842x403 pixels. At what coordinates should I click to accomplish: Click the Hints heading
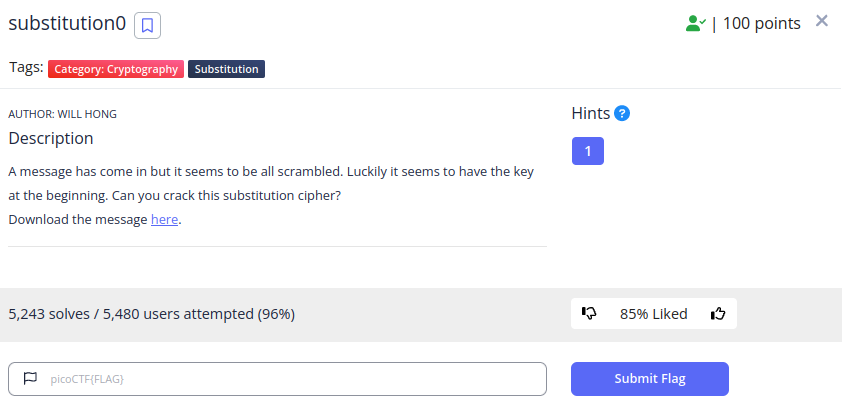tap(591, 113)
